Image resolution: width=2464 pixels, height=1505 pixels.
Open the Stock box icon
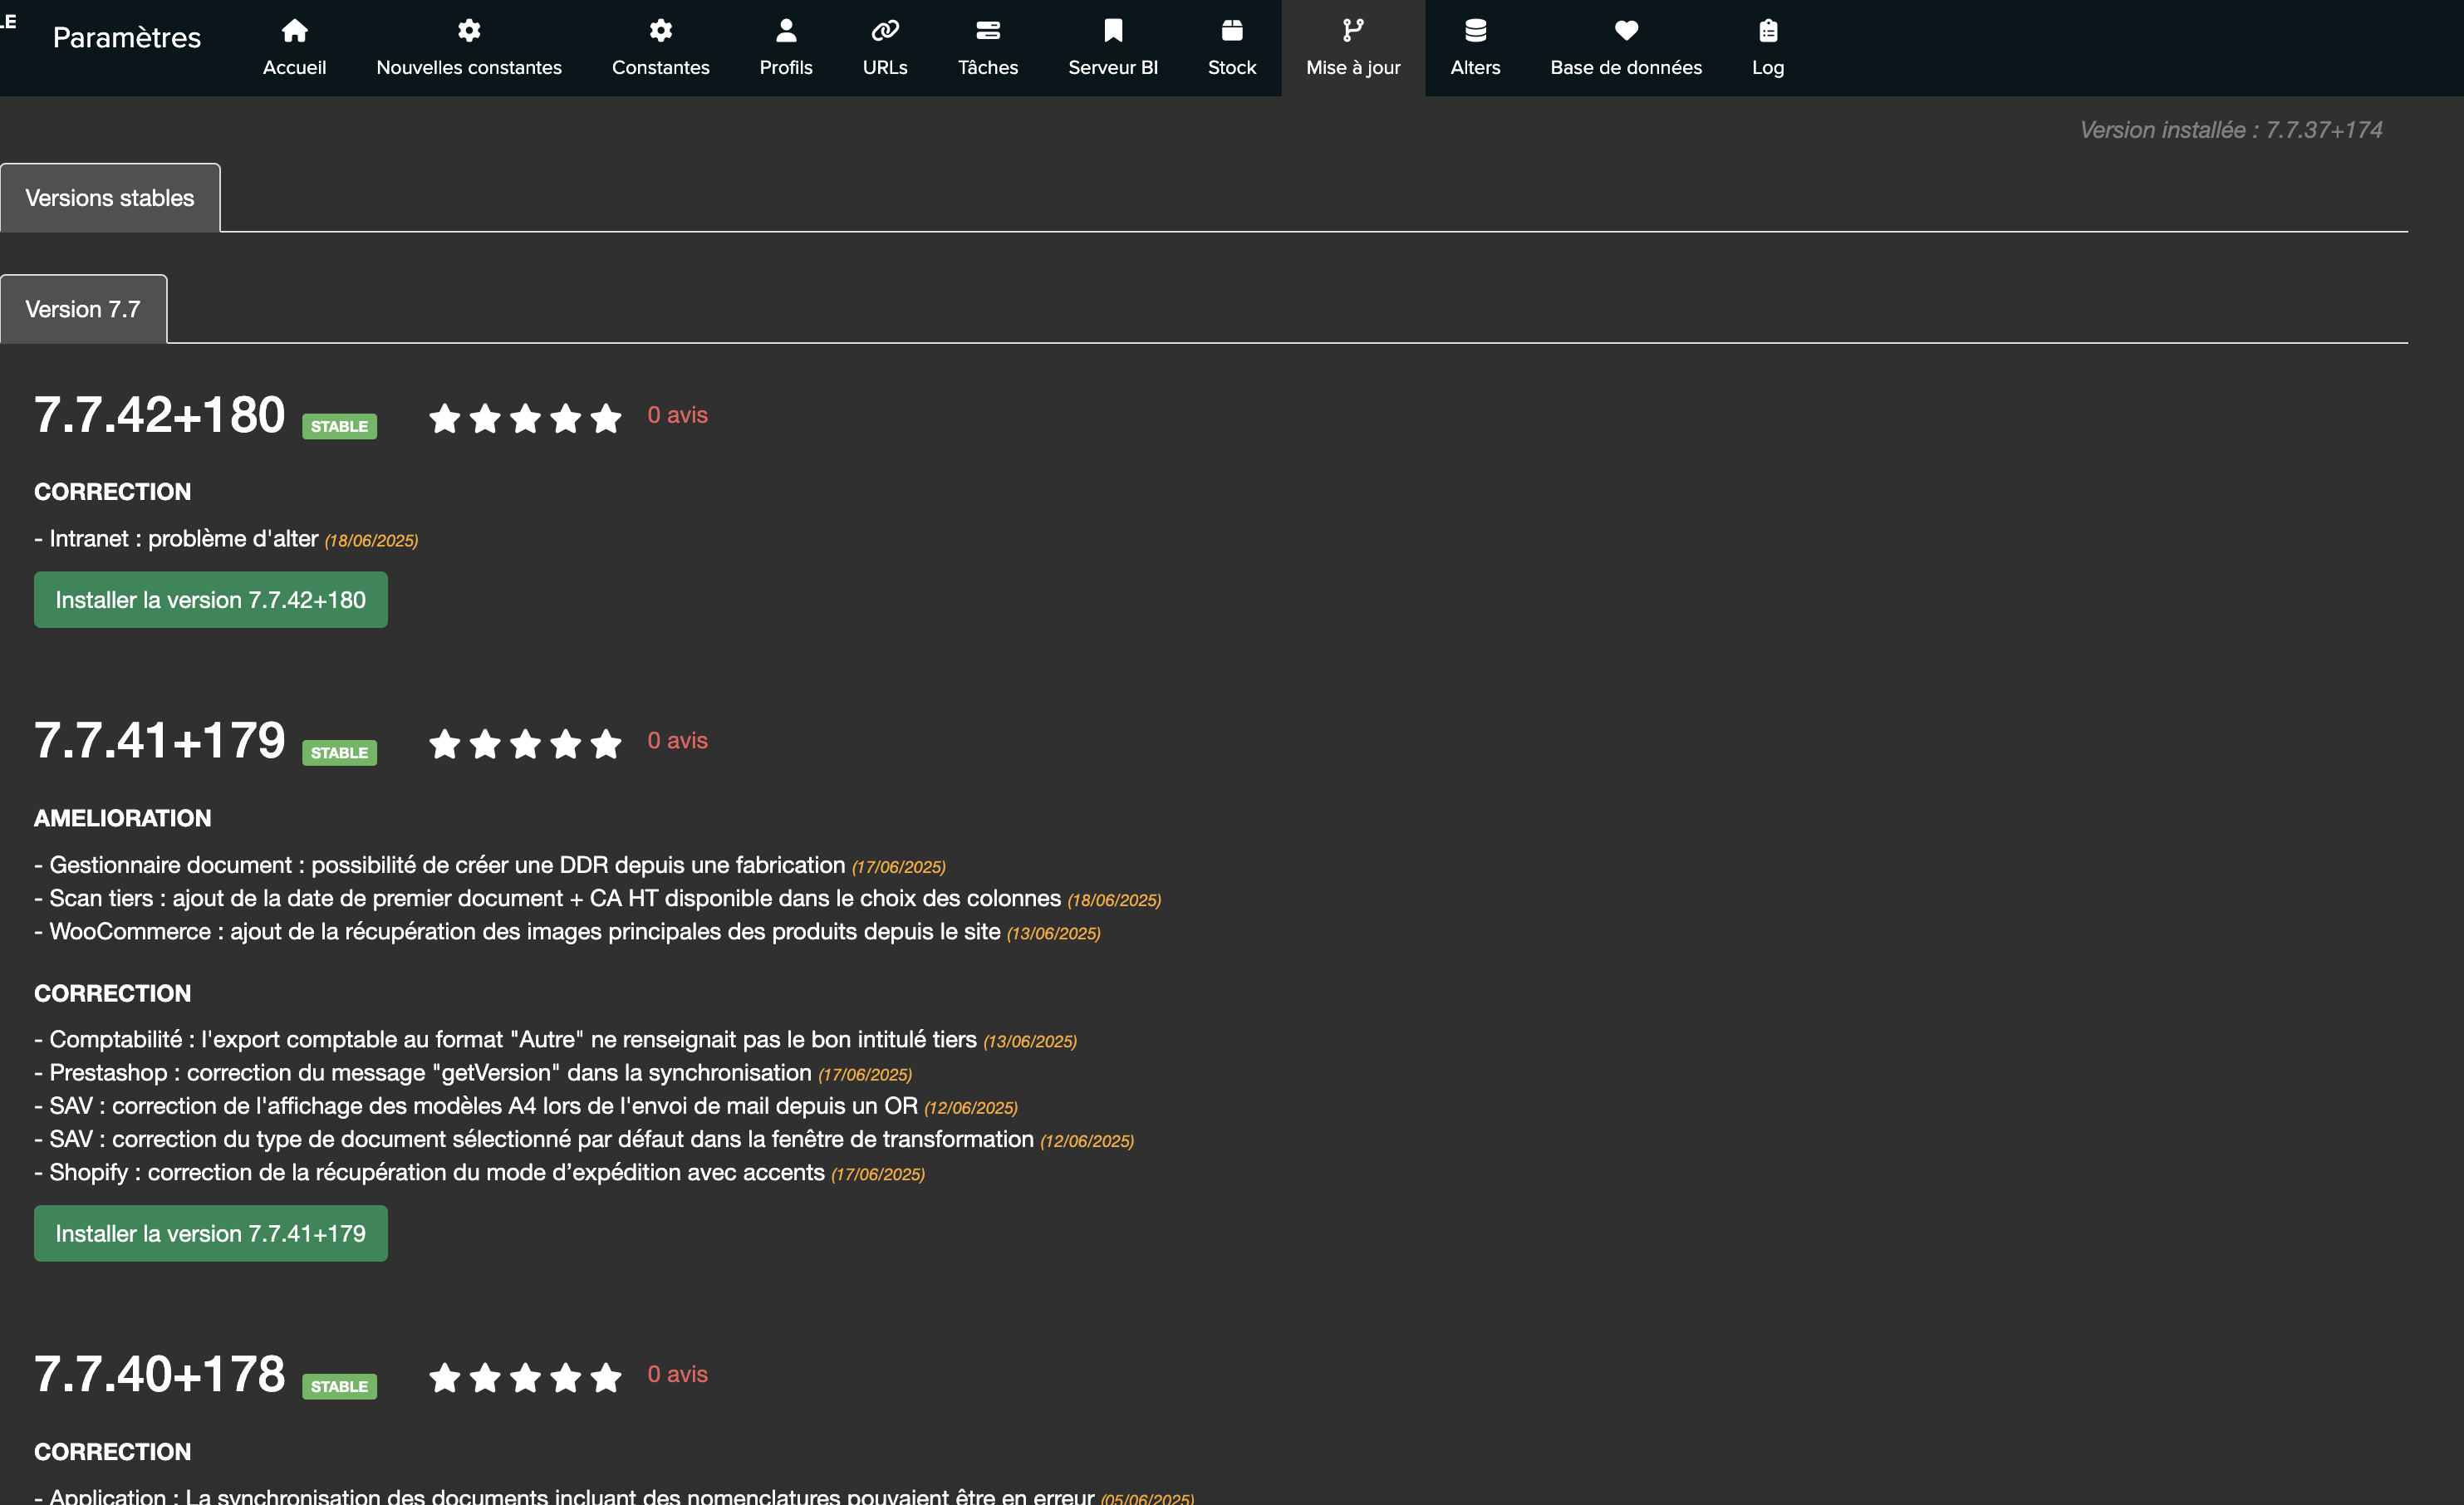click(1232, 31)
